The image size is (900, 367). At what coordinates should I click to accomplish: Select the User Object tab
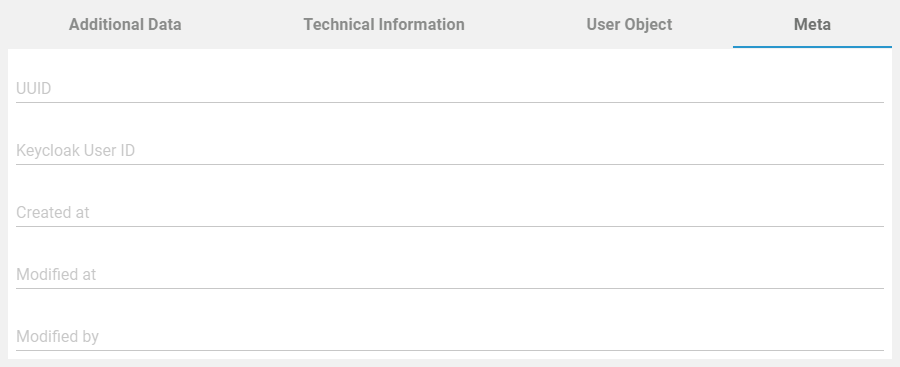click(x=629, y=25)
